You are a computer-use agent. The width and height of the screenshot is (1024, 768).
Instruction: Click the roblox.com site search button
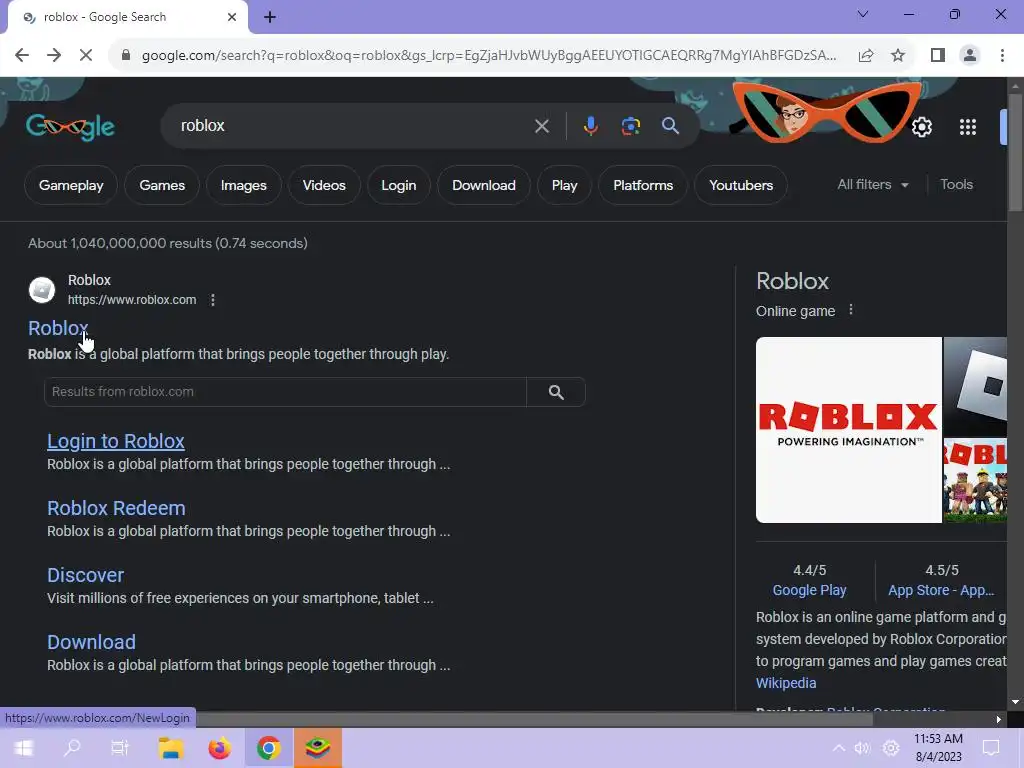point(556,392)
